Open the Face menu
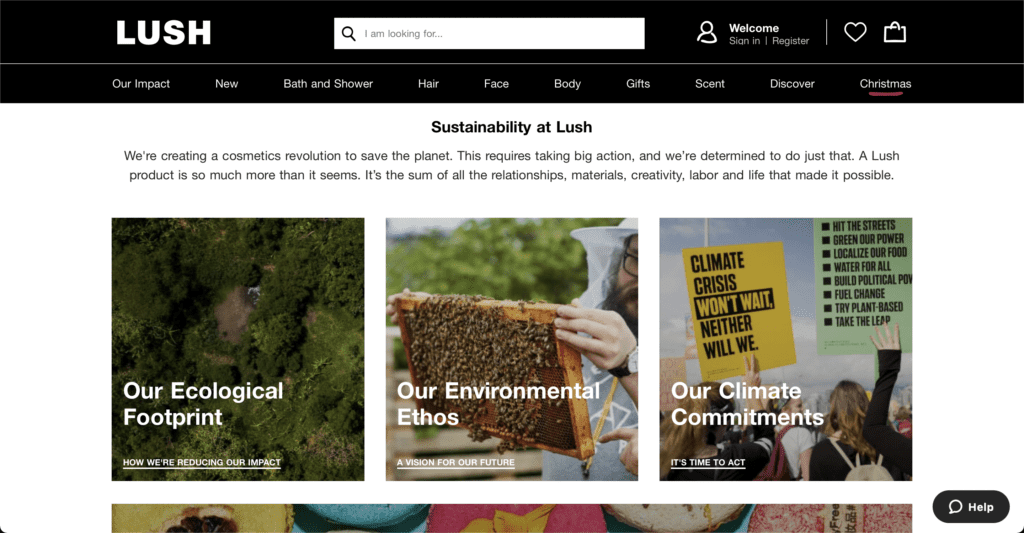 [496, 84]
